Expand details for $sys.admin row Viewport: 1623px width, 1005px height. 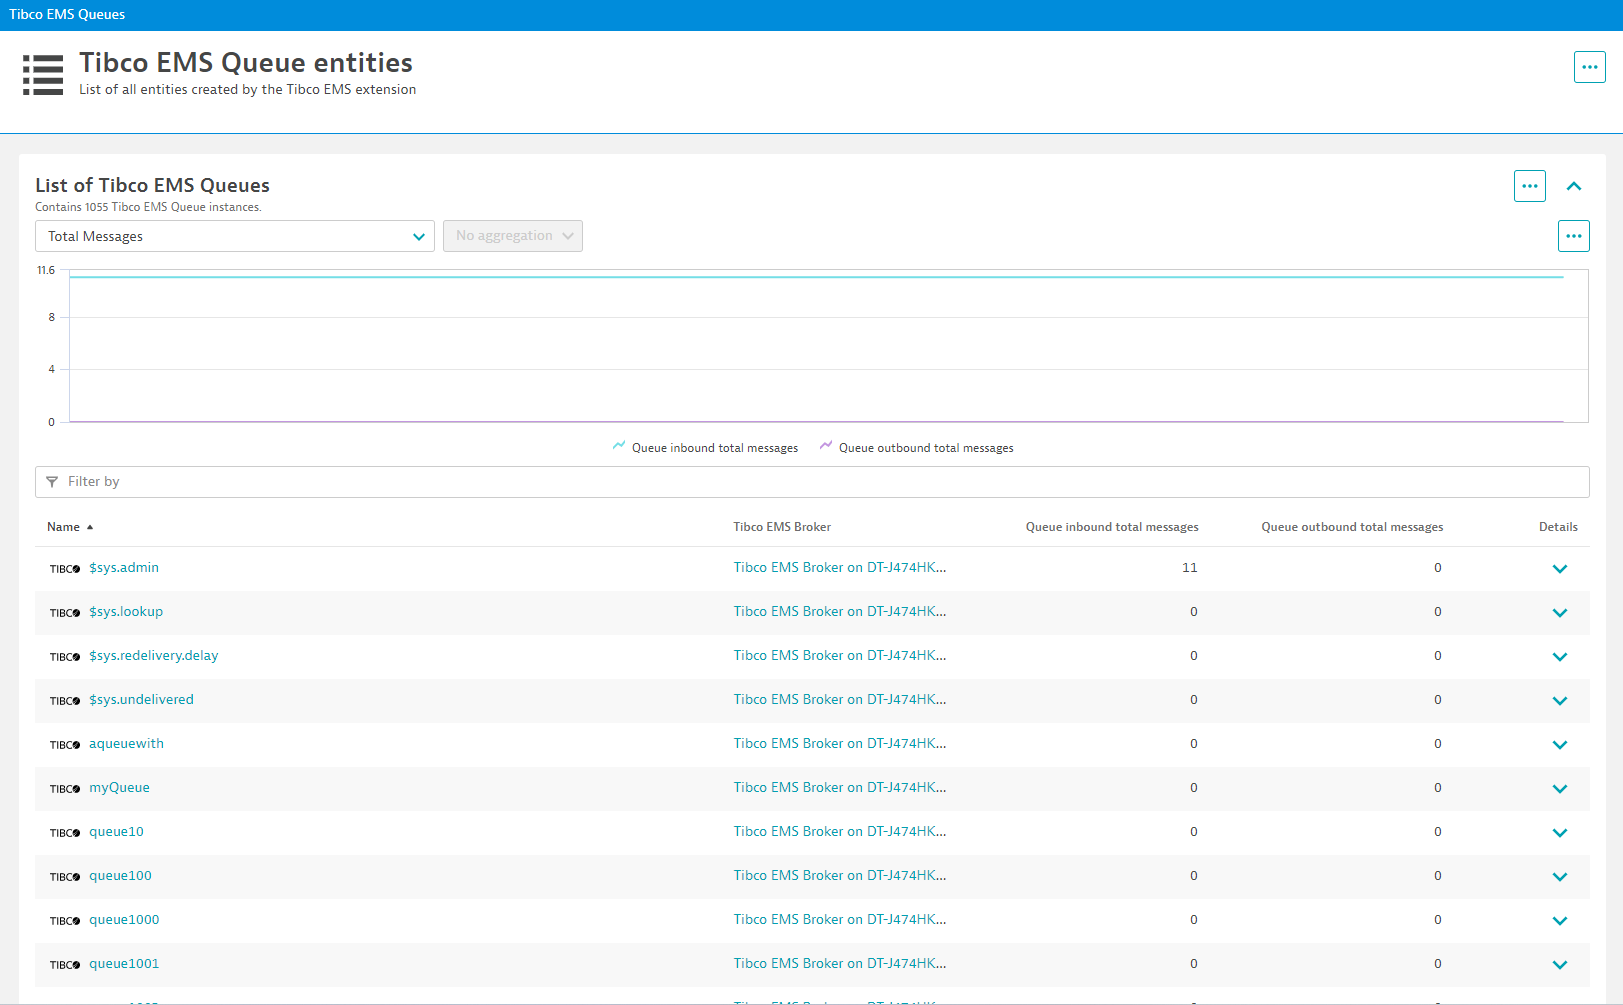1560,569
